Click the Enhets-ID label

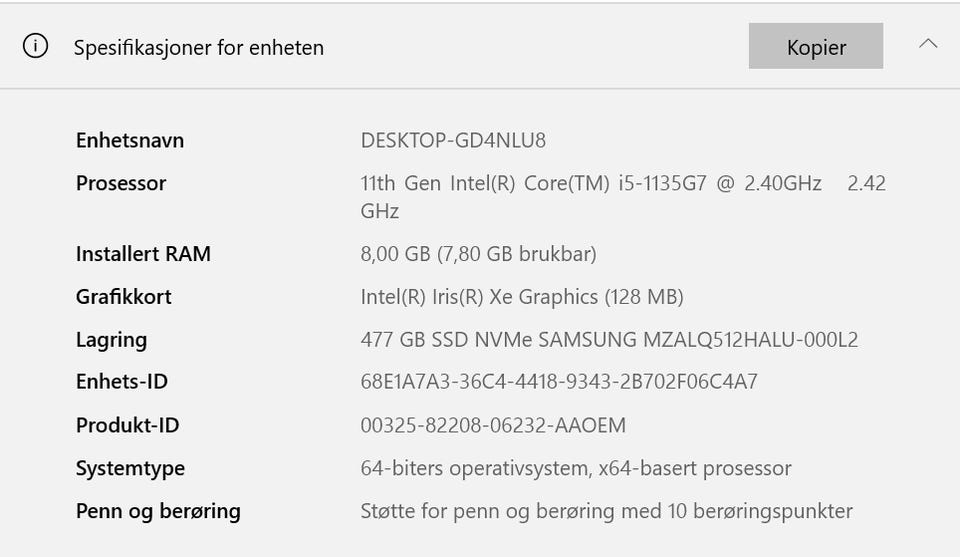point(122,382)
